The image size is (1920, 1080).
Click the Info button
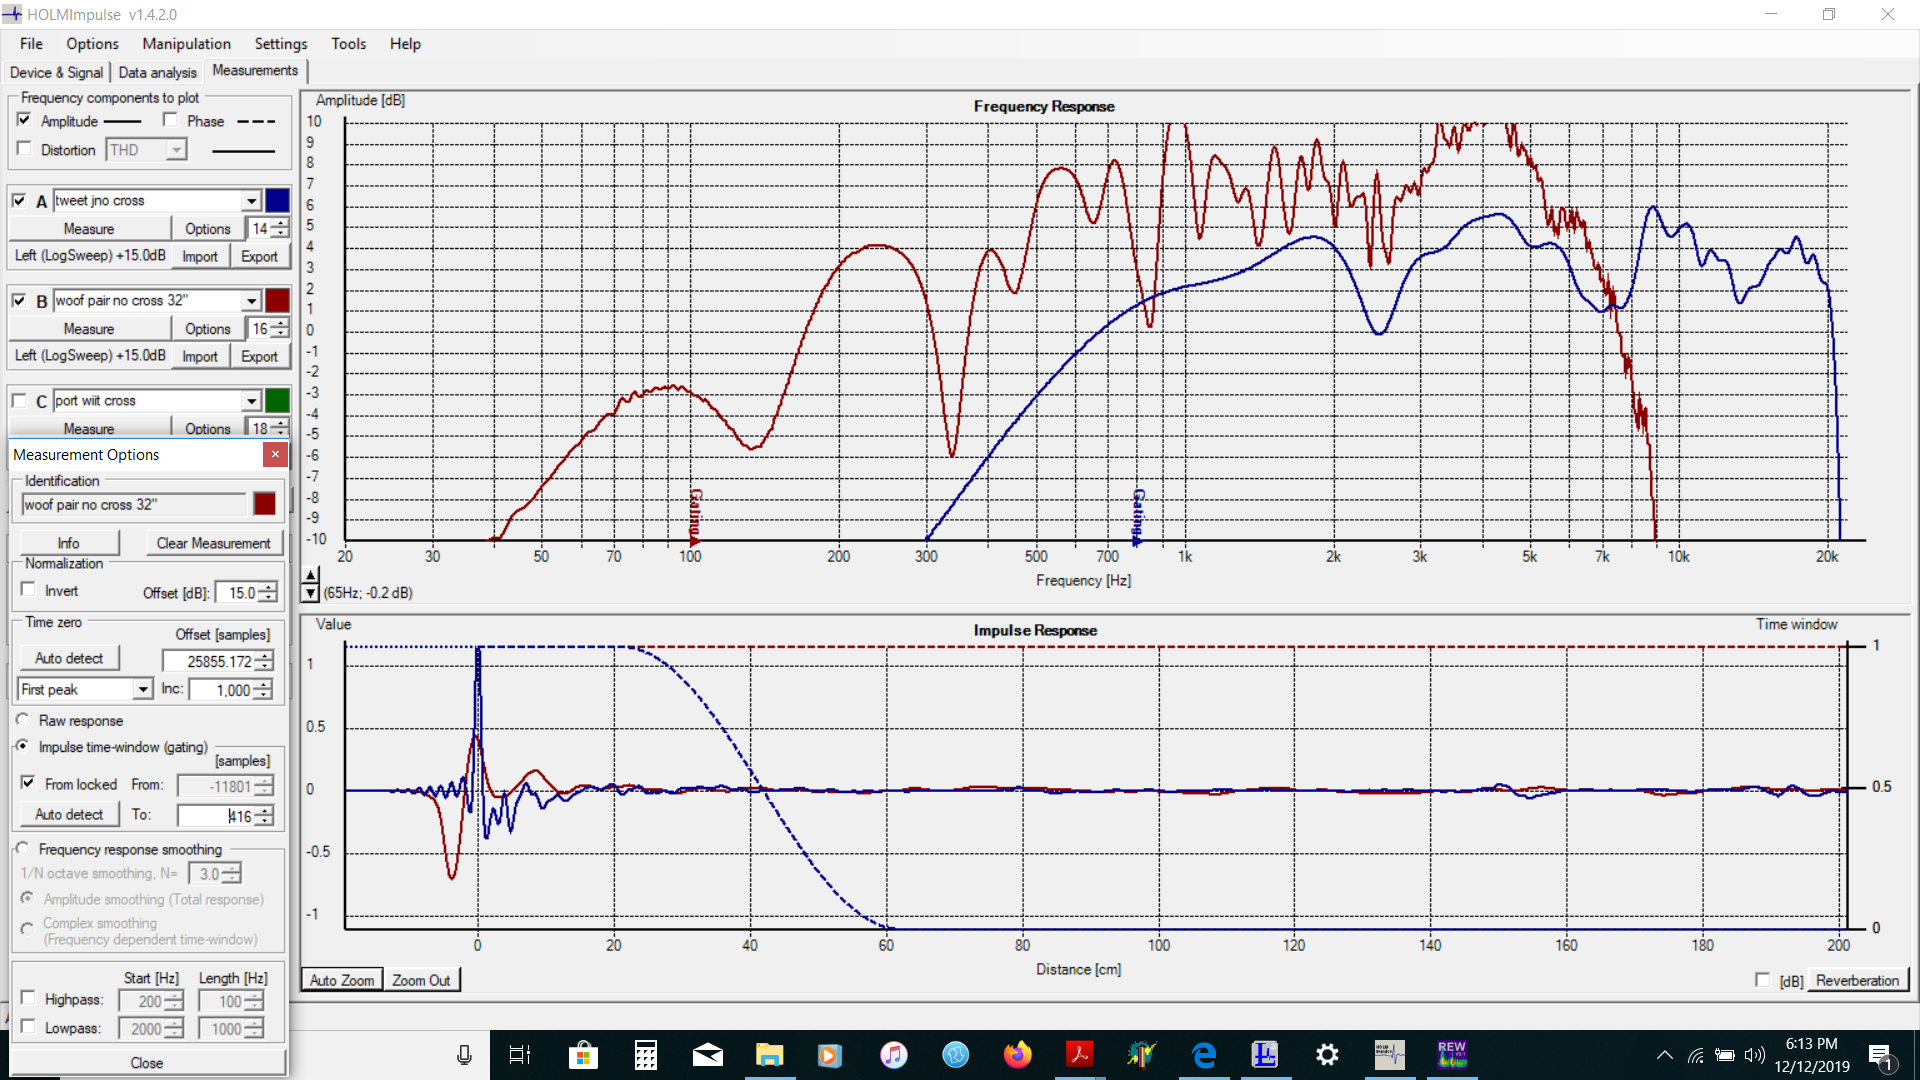[68, 543]
